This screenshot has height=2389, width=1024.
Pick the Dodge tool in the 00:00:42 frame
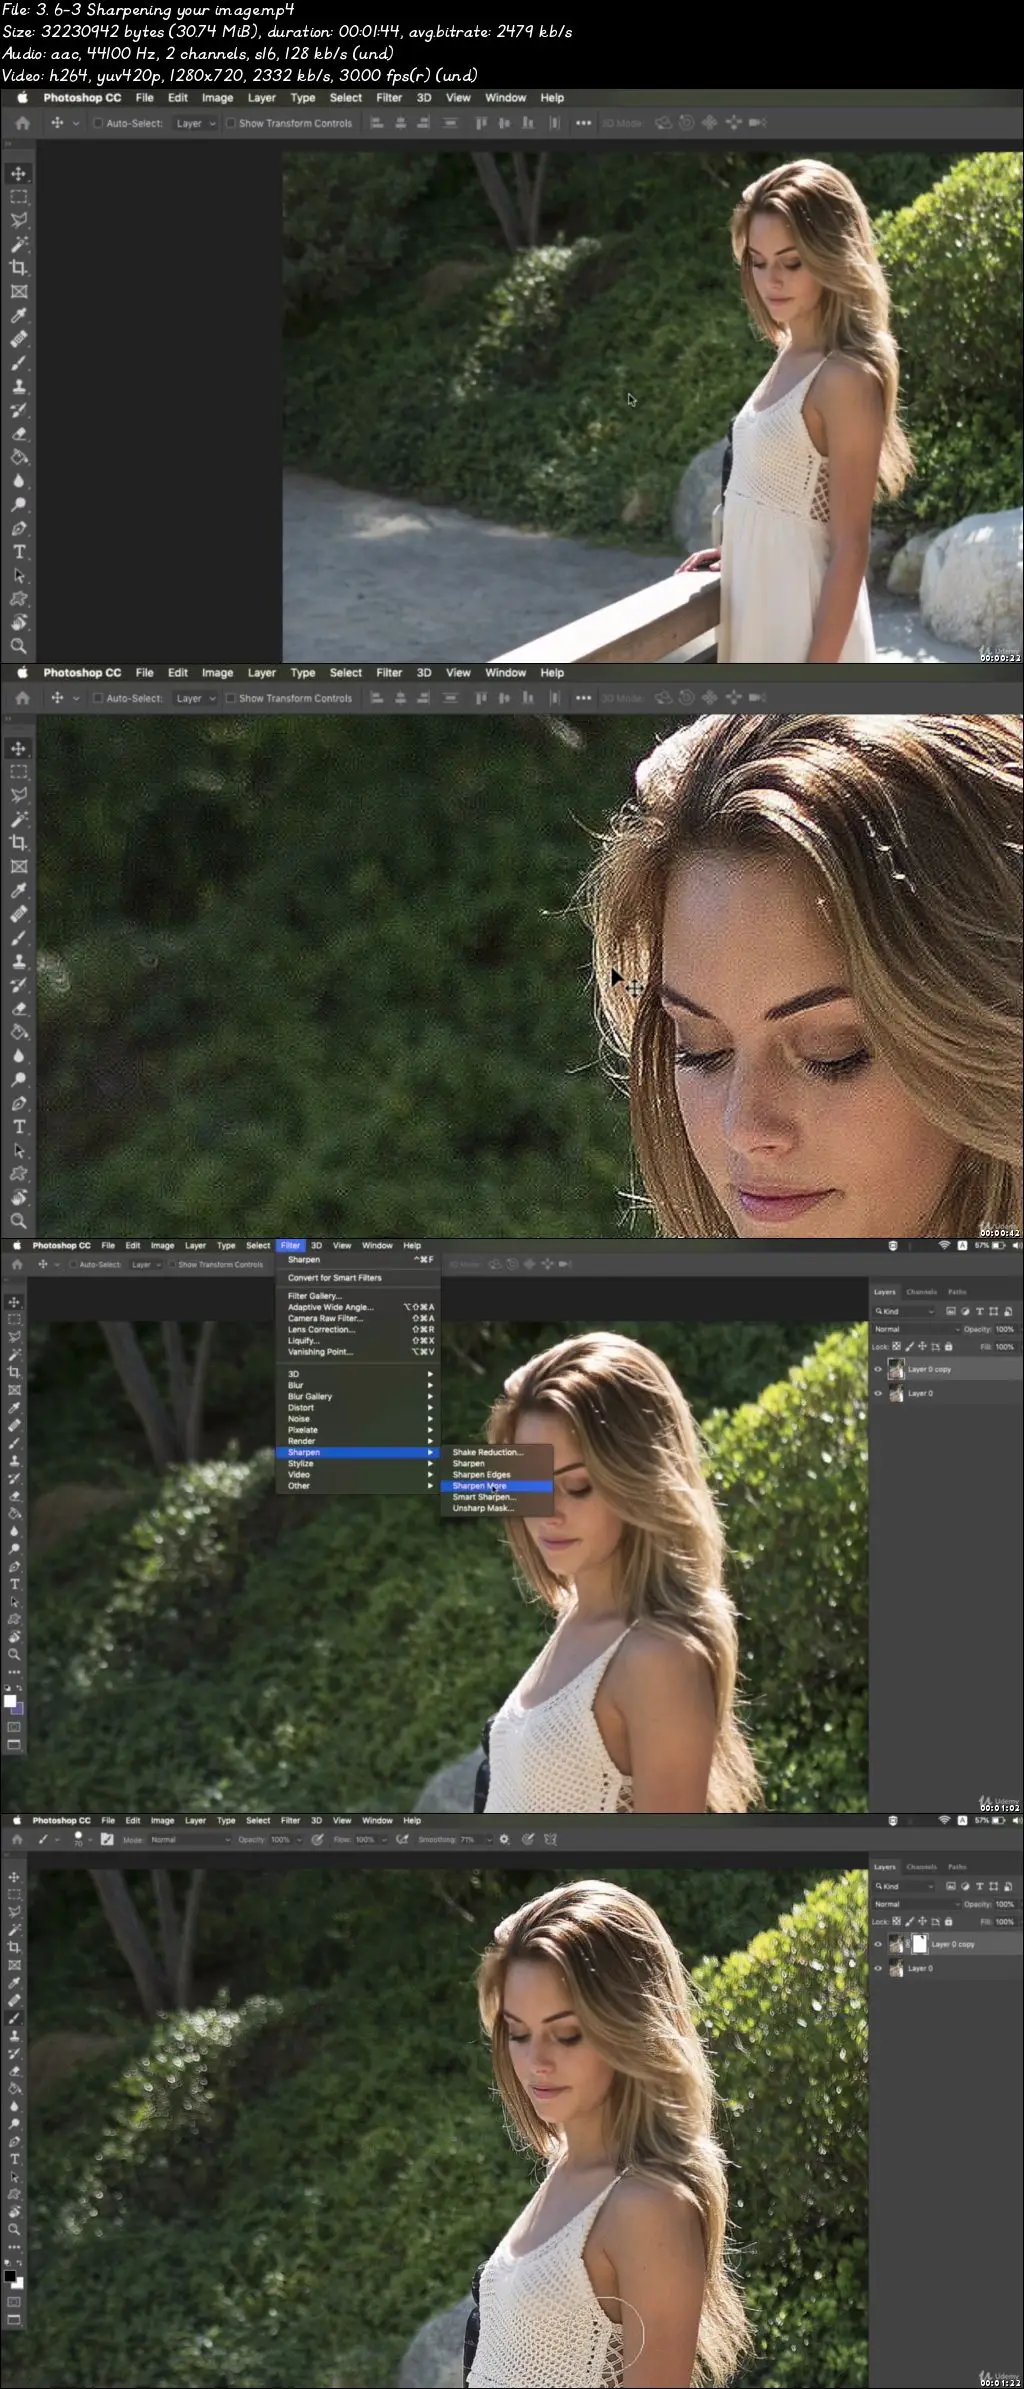pyautogui.click(x=18, y=1080)
